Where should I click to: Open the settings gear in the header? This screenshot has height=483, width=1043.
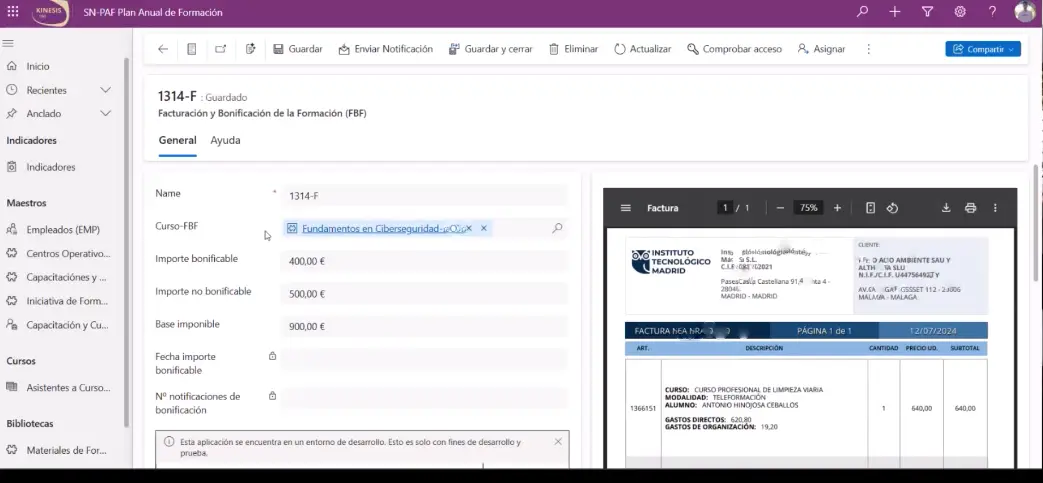click(x=960, y=11)
